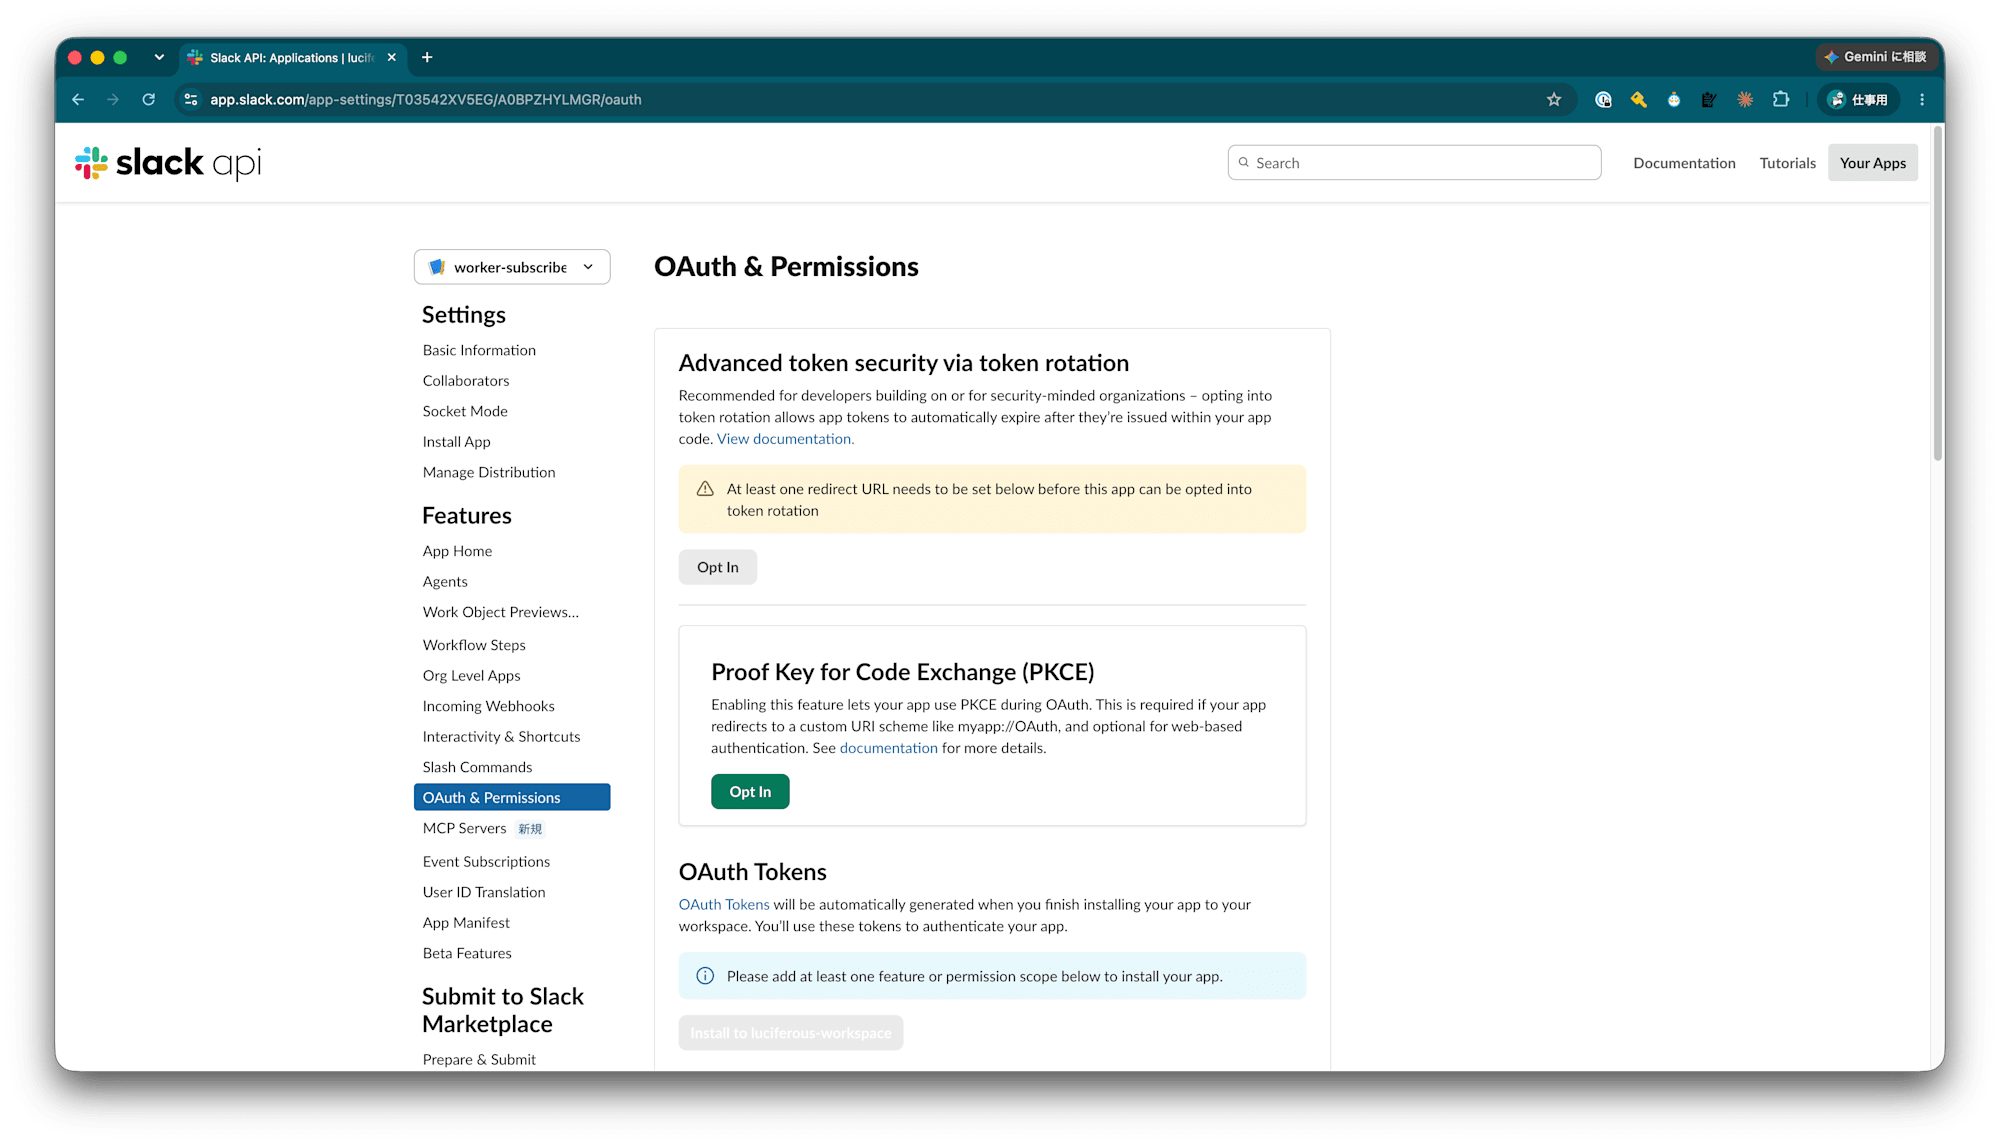Go to Event Subscriptions
The width and height of the screenshot is (2000, 1144).
486,861
